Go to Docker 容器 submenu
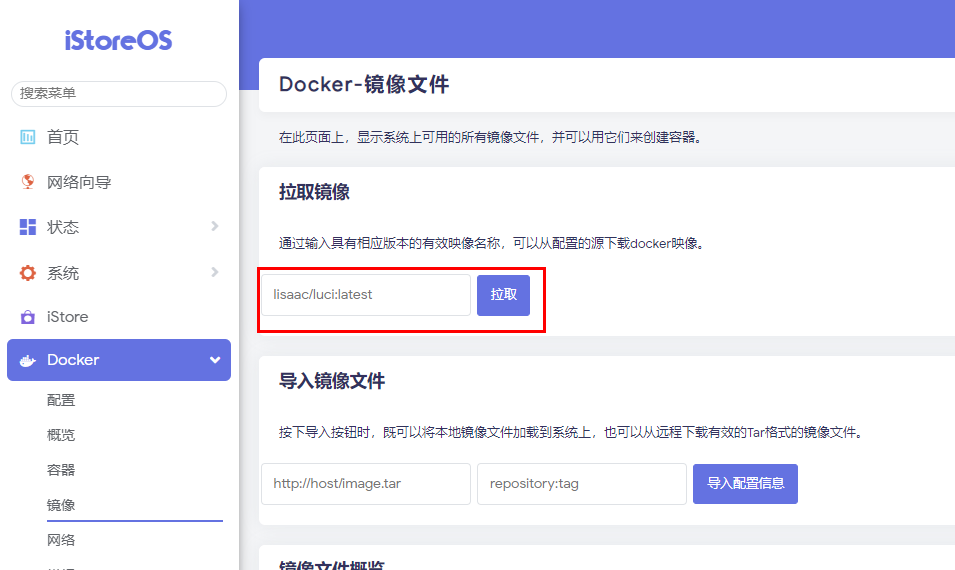Image resolution: width=955 pixels, height=570 pixels. point(61,470)
